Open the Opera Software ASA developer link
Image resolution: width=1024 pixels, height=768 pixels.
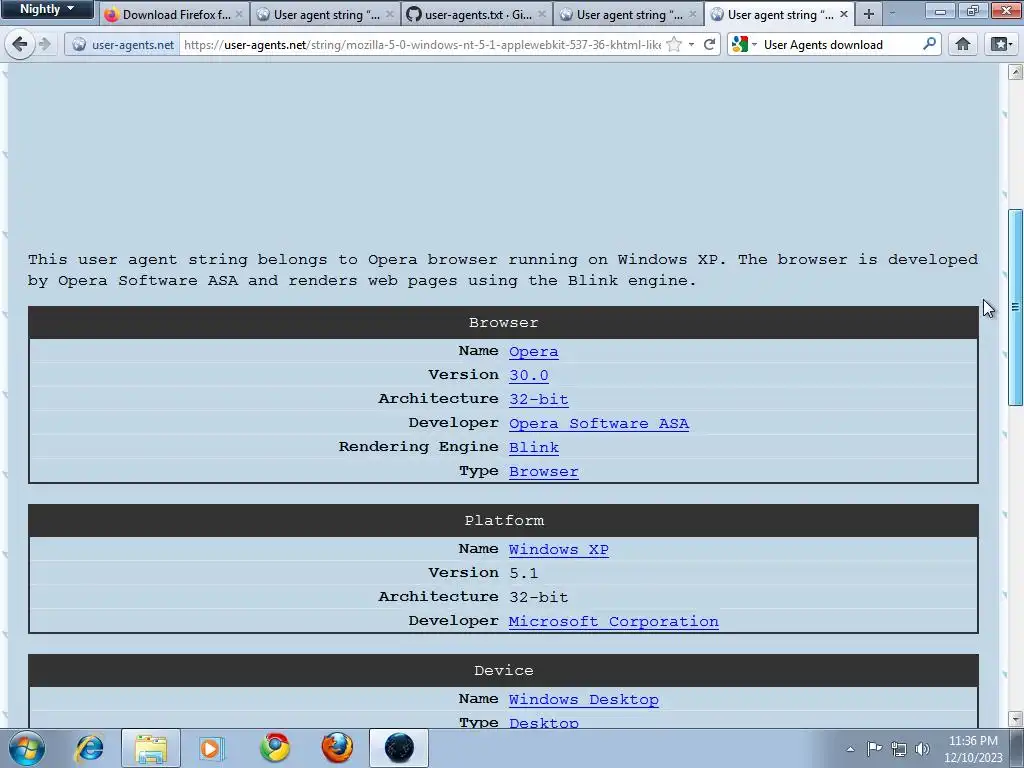[x=599, y=423]
